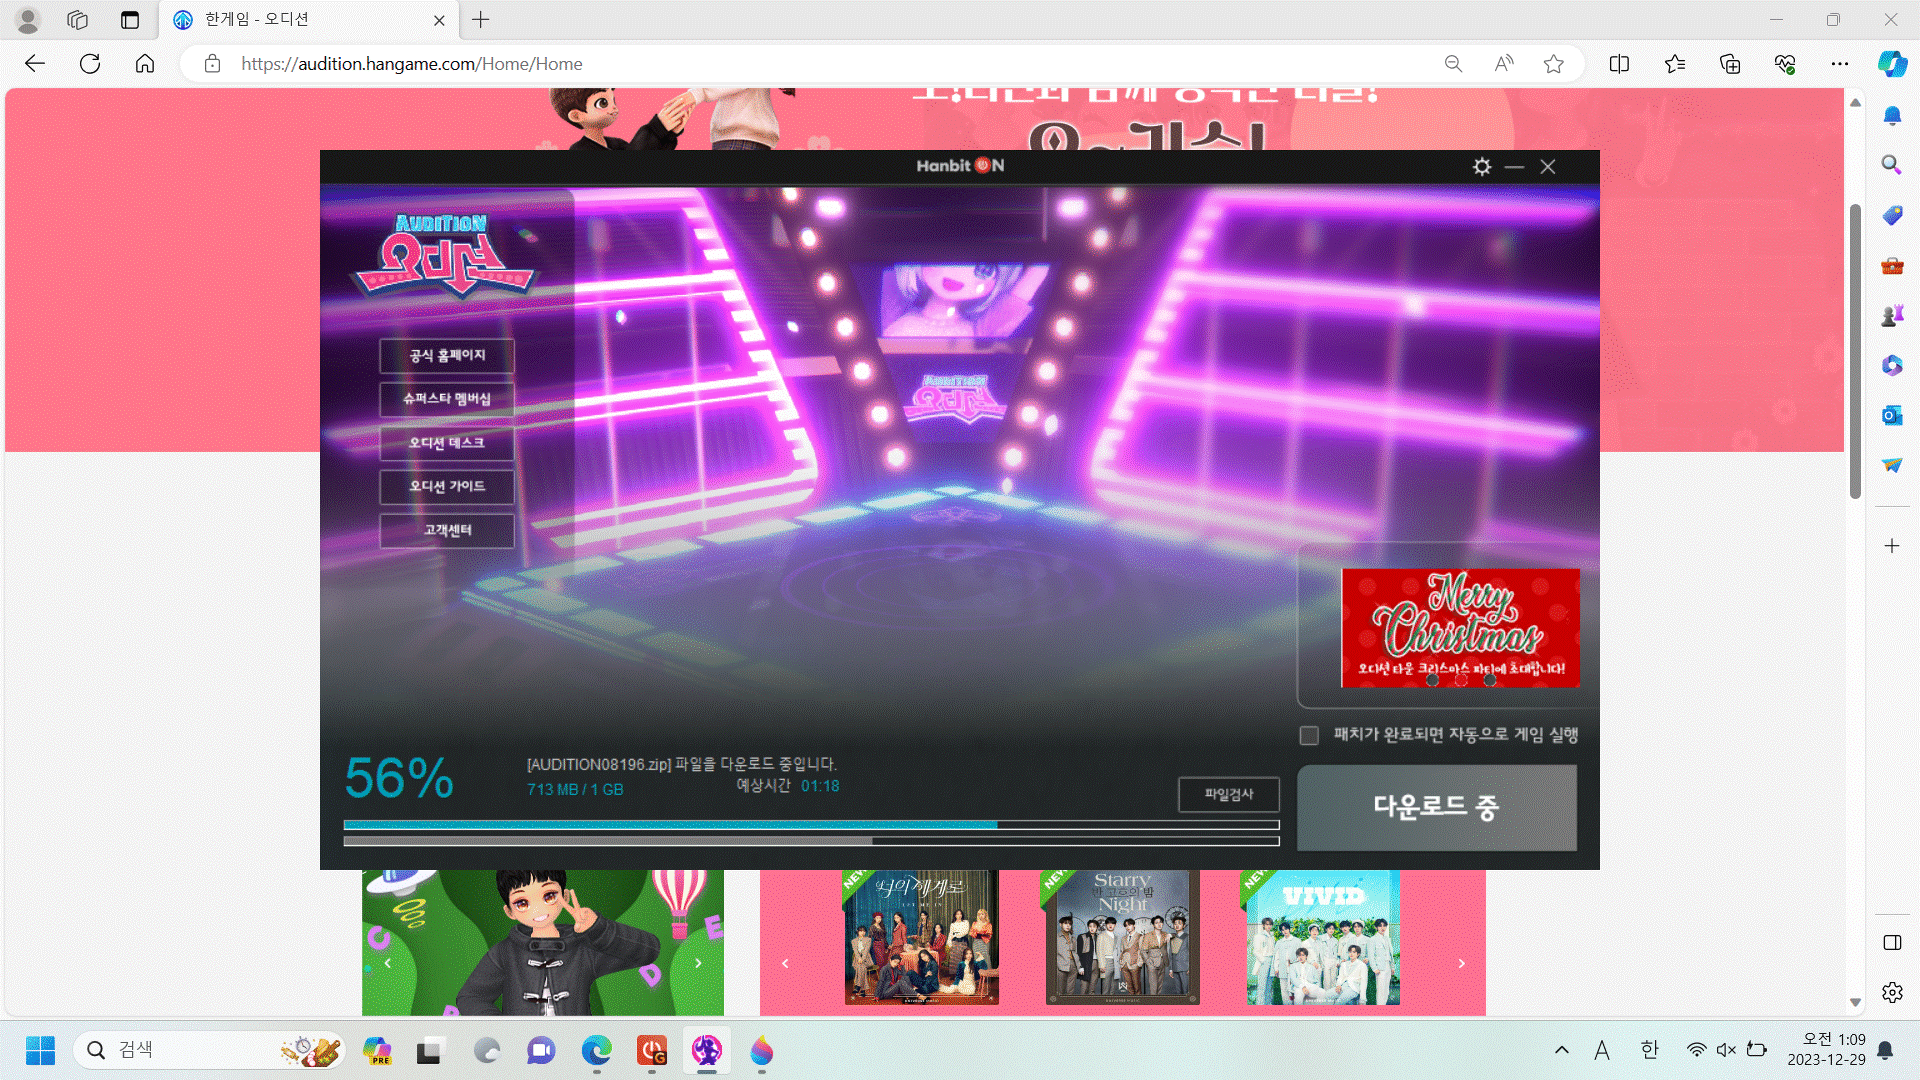
Task: Open sidebar tools briefcase
Action: 1892,265
